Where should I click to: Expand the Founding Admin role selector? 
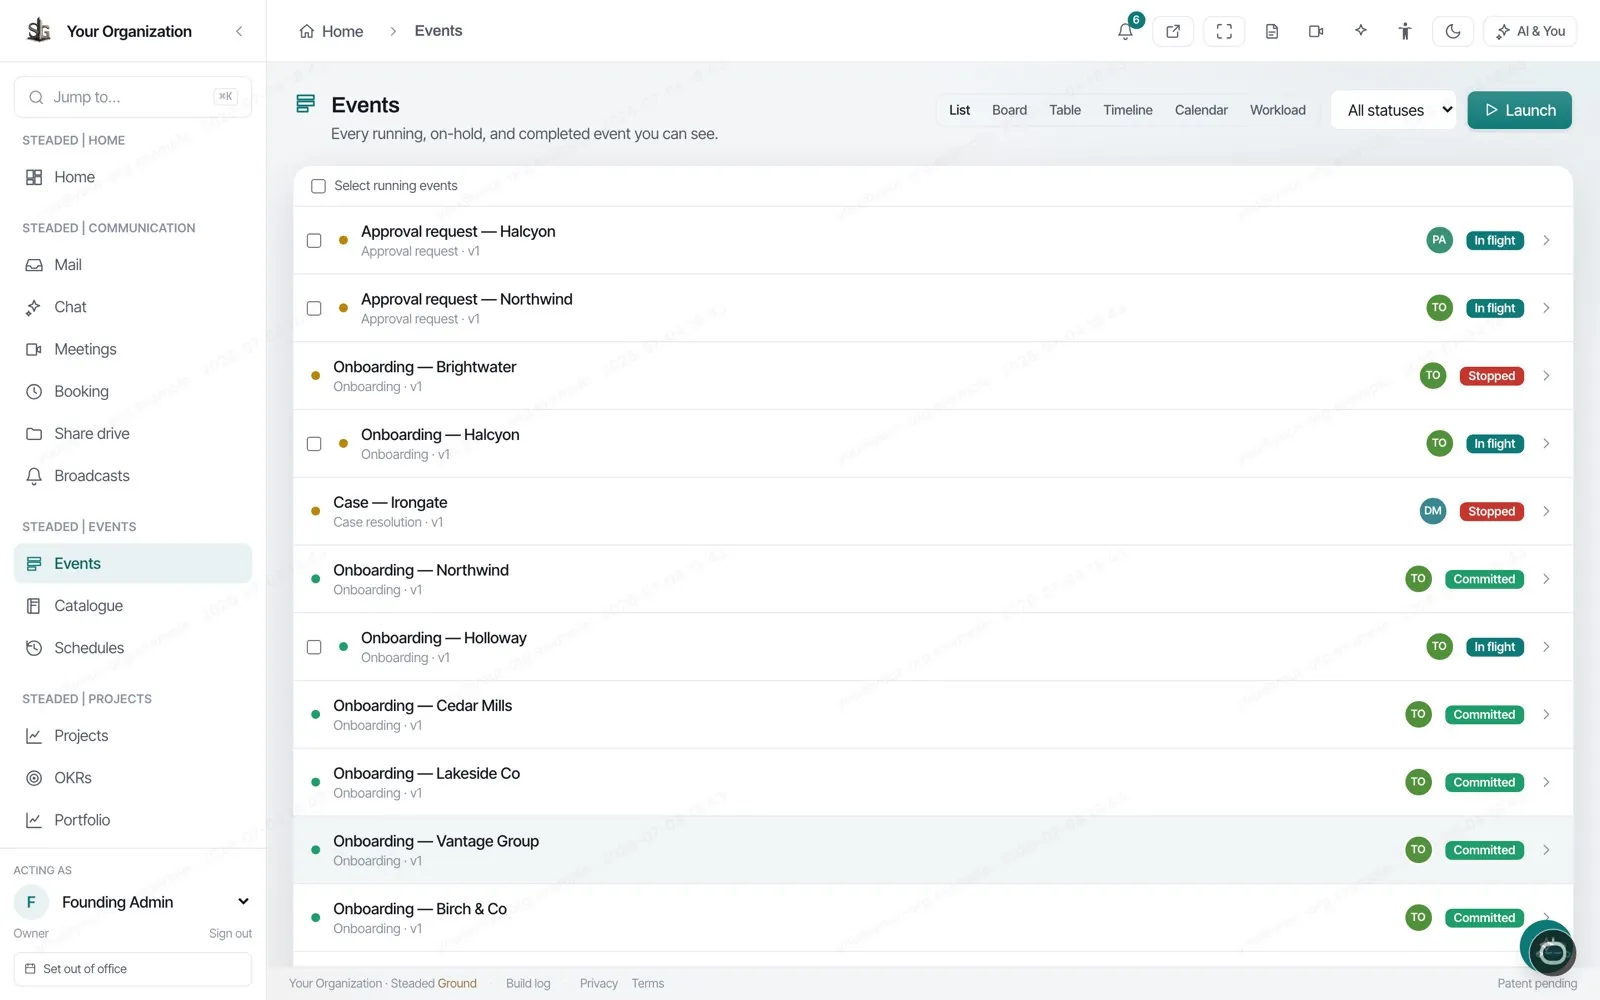pyautogui.click(x=132, y=902)
